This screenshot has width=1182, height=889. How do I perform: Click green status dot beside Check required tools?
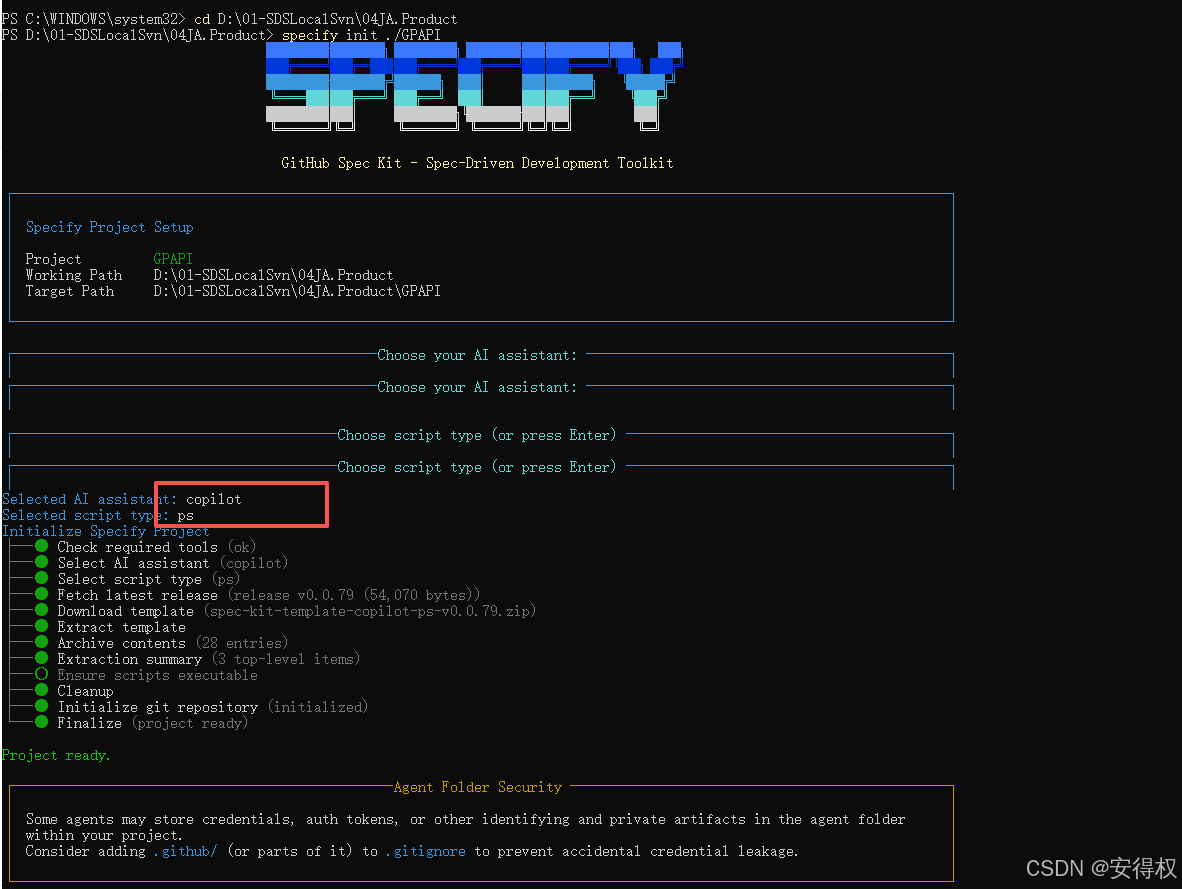tap(41, 546)
